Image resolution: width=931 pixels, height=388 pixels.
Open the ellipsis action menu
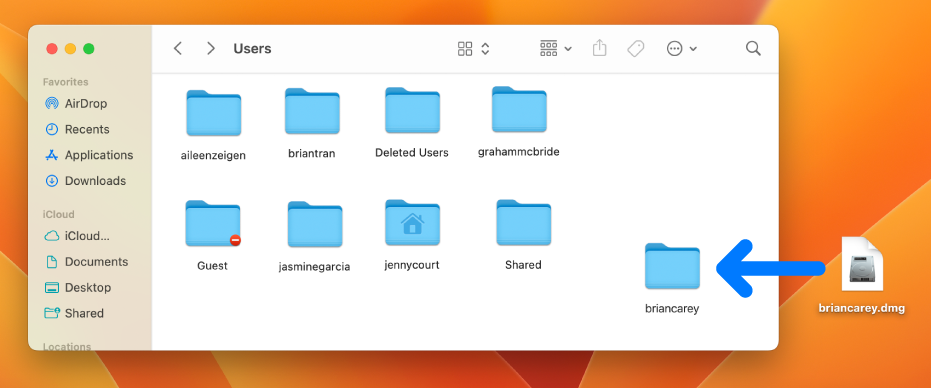(681, 49)
